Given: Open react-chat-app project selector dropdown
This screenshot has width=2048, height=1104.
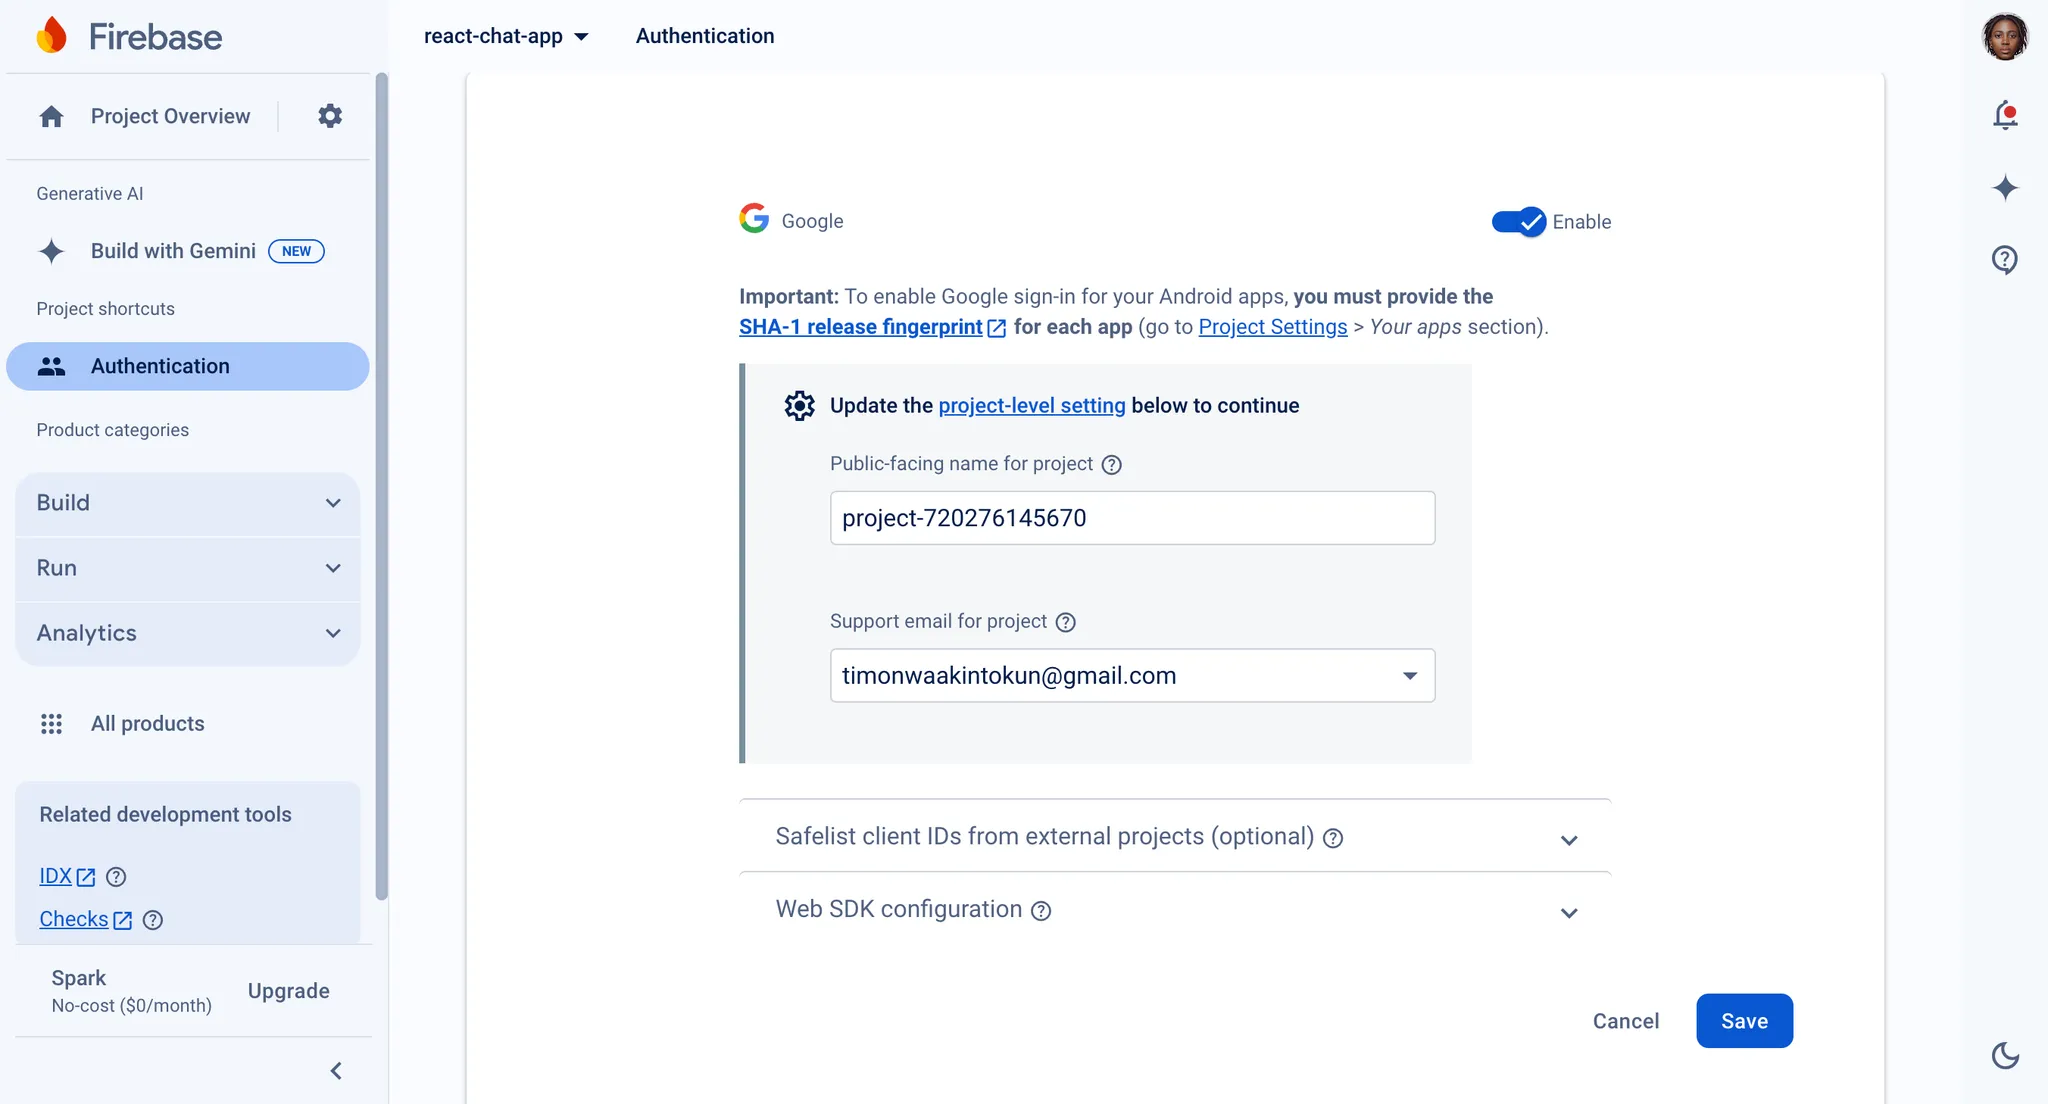Looking at the screenshot, I should click(x=506, y=36).
